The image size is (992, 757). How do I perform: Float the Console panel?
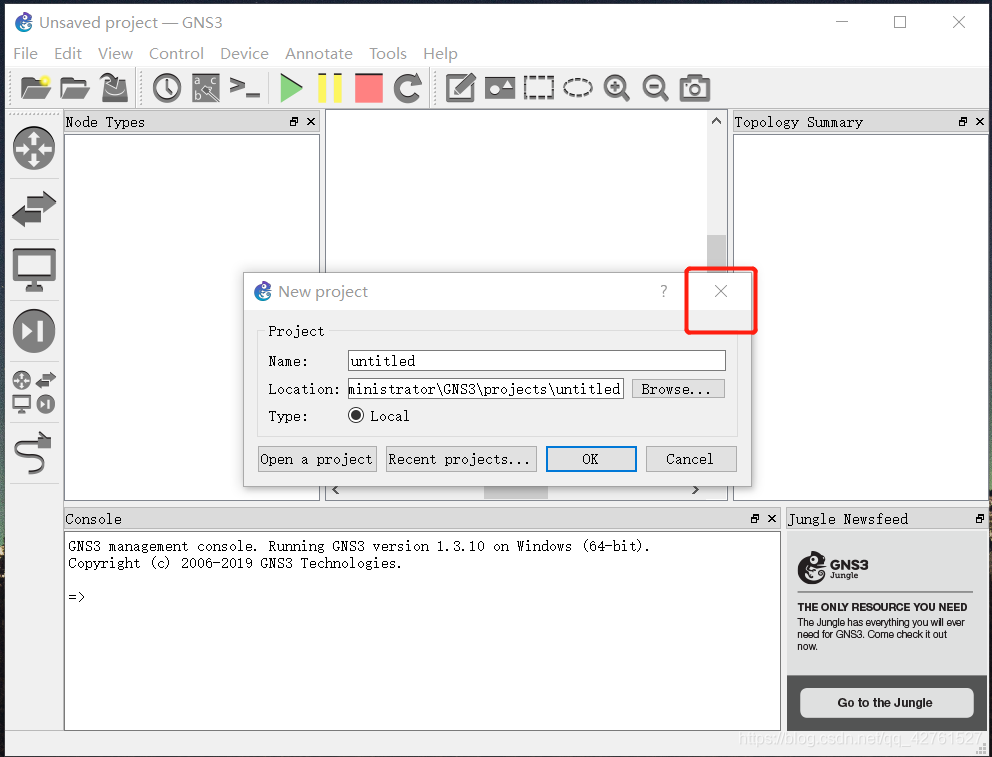pos(754,519)
